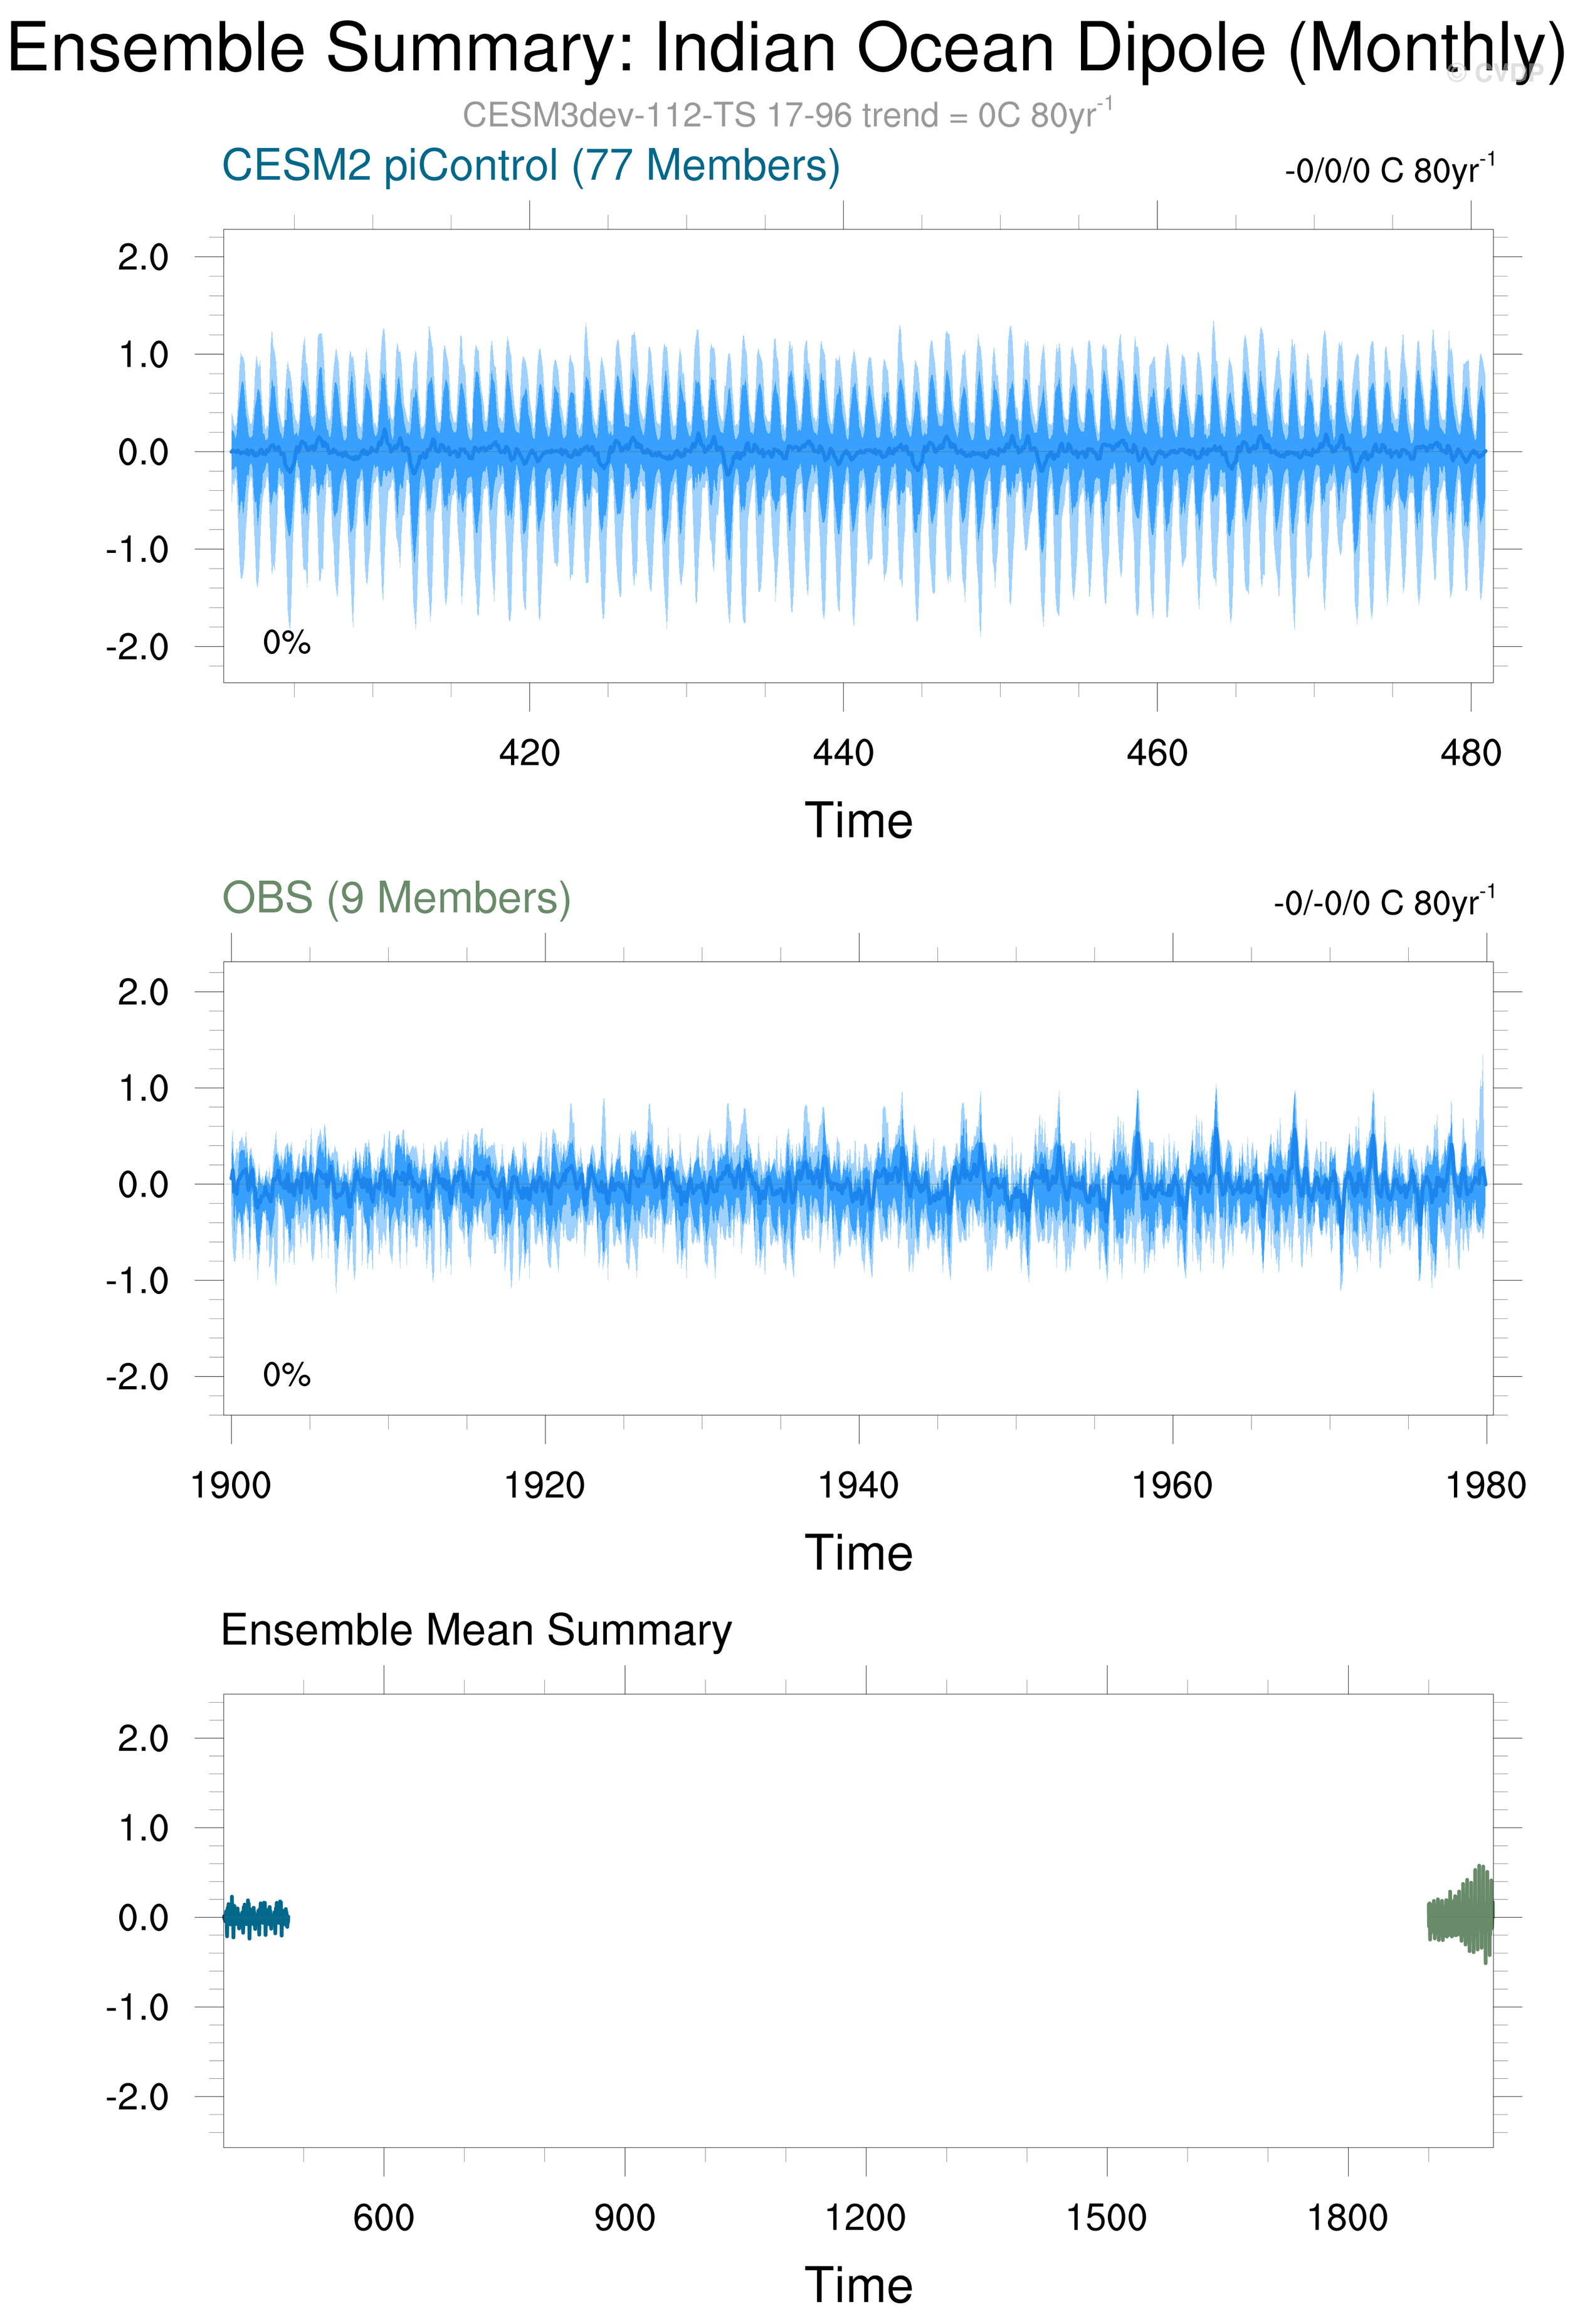Select the green 'OBS (9 Members)' panel title
1575x2324 pixels.
tap(396, 898)
